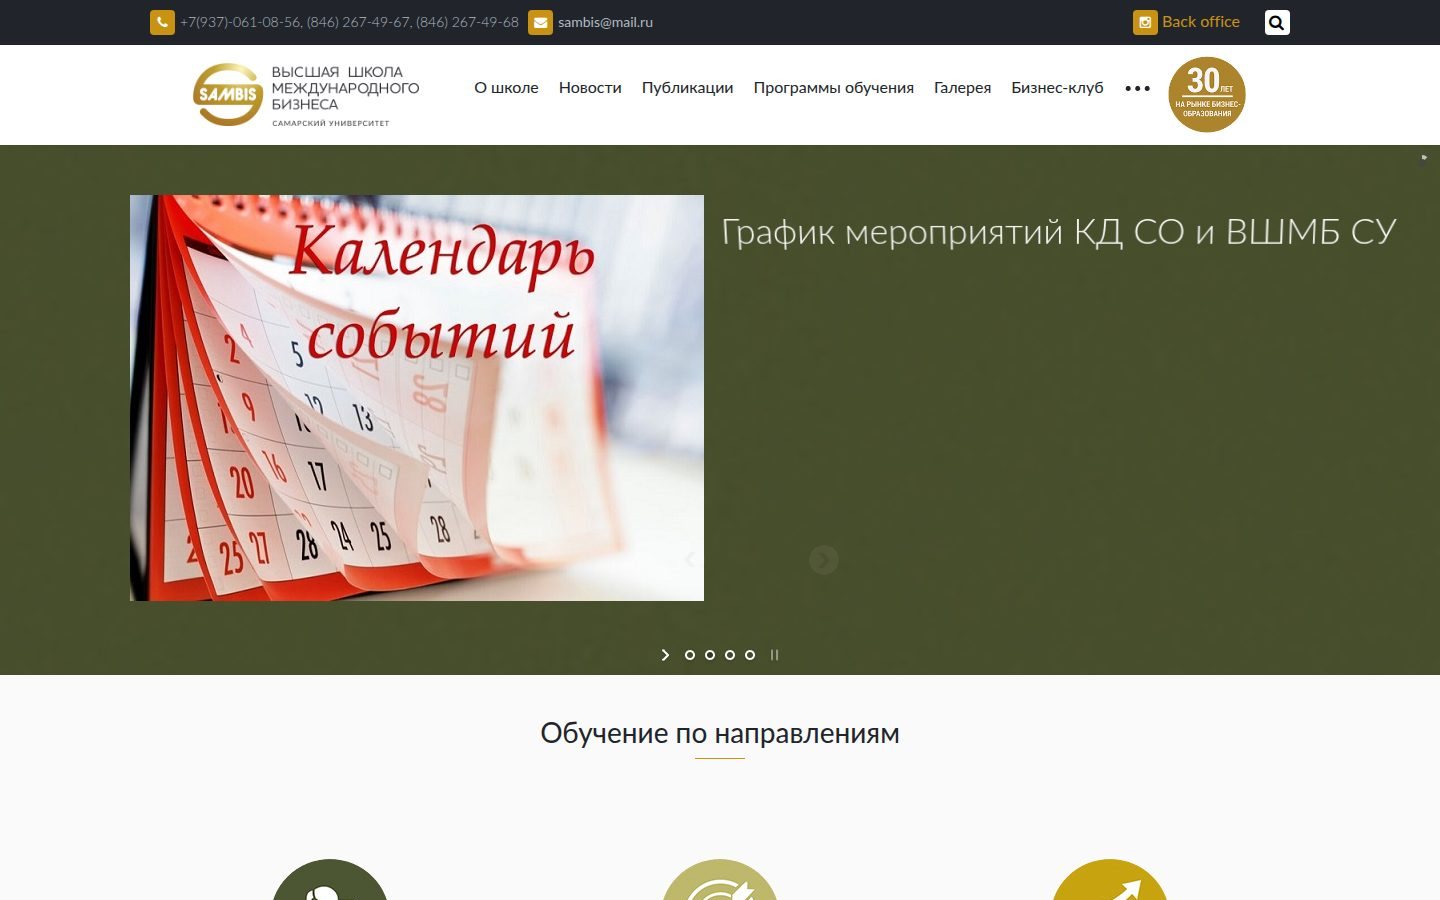Click the gold arrow direction icon
The width and height of the screenshot is (1440, 900).
(1110, 880)
